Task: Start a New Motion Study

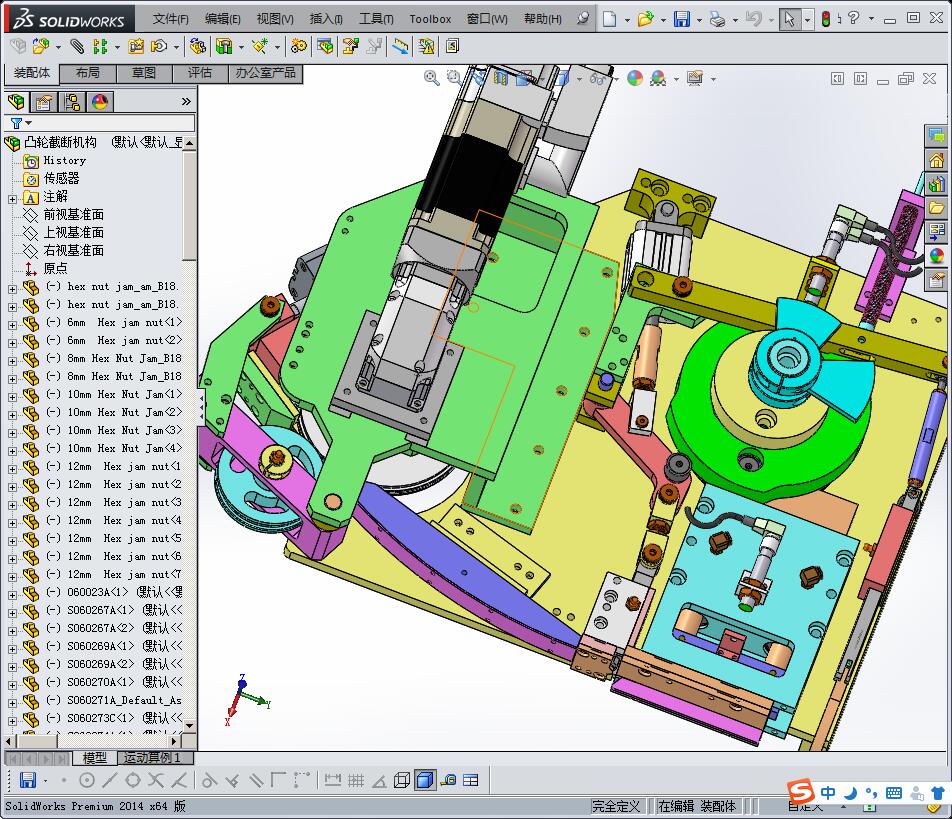Action: 298,46
